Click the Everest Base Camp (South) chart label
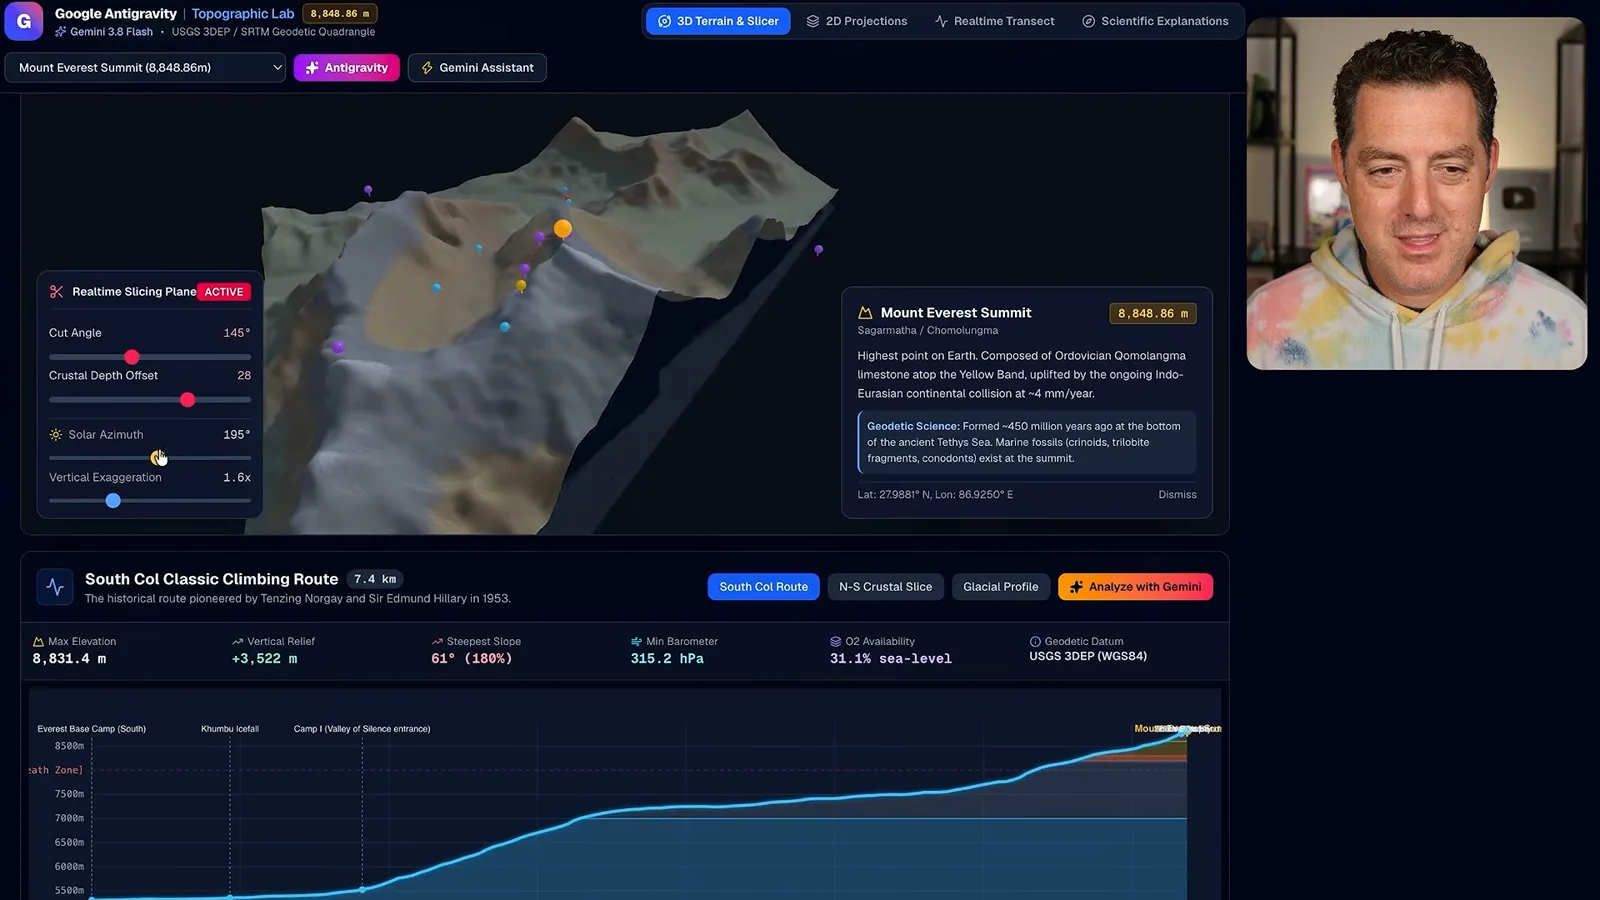Screen dimensions: 1600x900 (92, 729)
